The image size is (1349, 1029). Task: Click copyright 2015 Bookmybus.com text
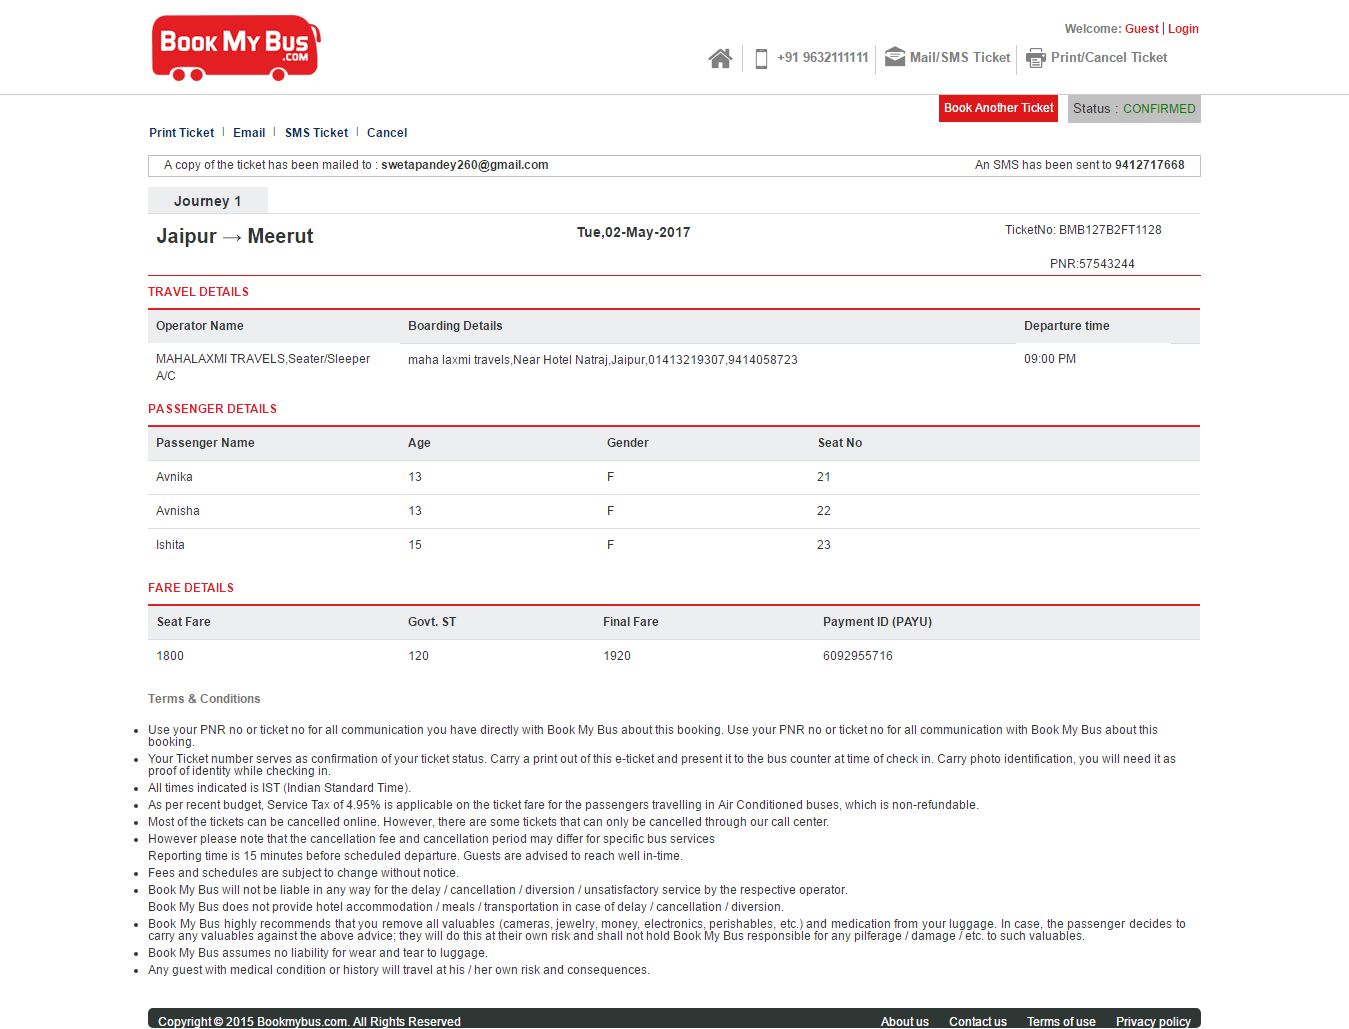click(x=309, y=1022)
